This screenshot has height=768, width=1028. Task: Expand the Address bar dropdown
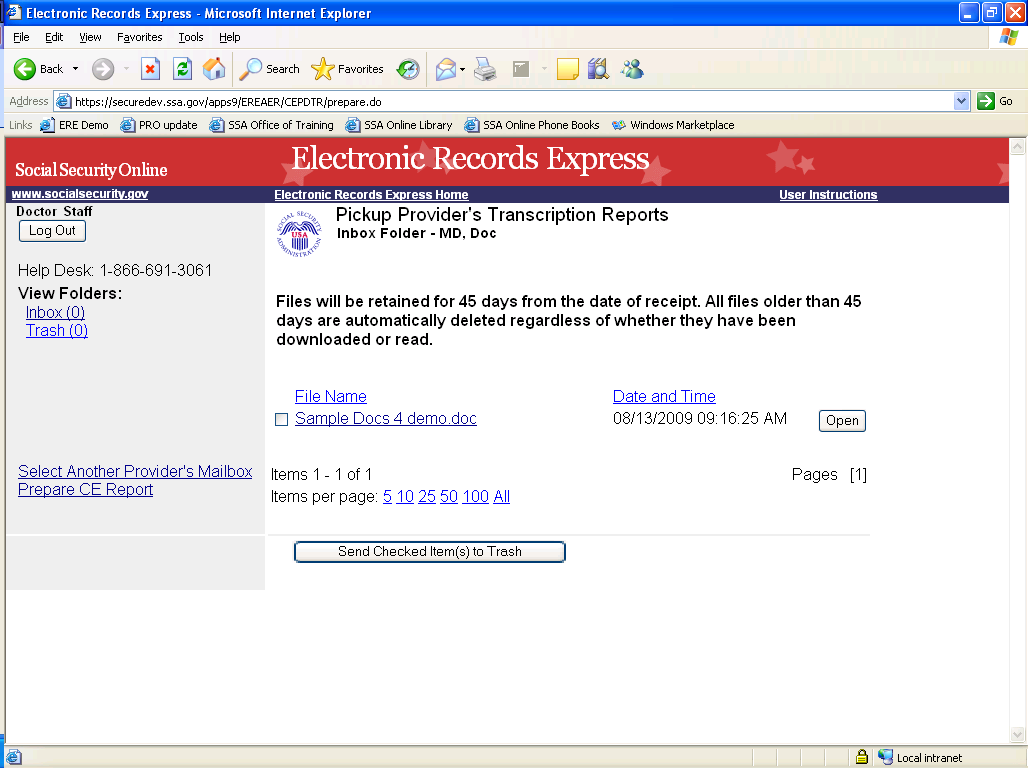click(x=961, y=101)
